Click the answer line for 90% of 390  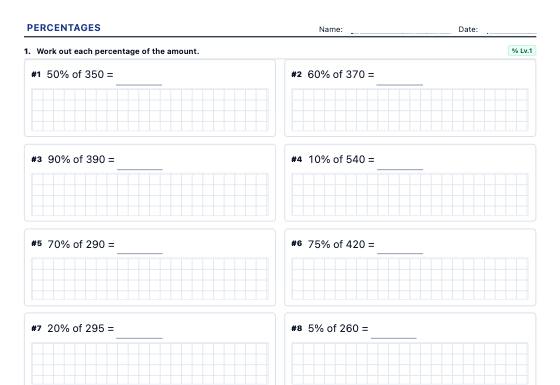click(140, 169)
